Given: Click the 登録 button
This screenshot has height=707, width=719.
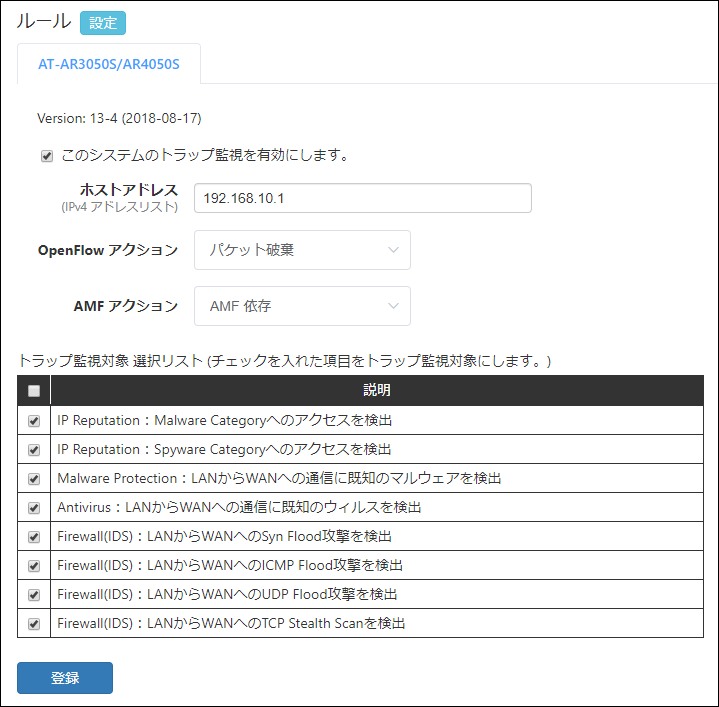Looking at the screenshot, I should click(x=65, y=678).
